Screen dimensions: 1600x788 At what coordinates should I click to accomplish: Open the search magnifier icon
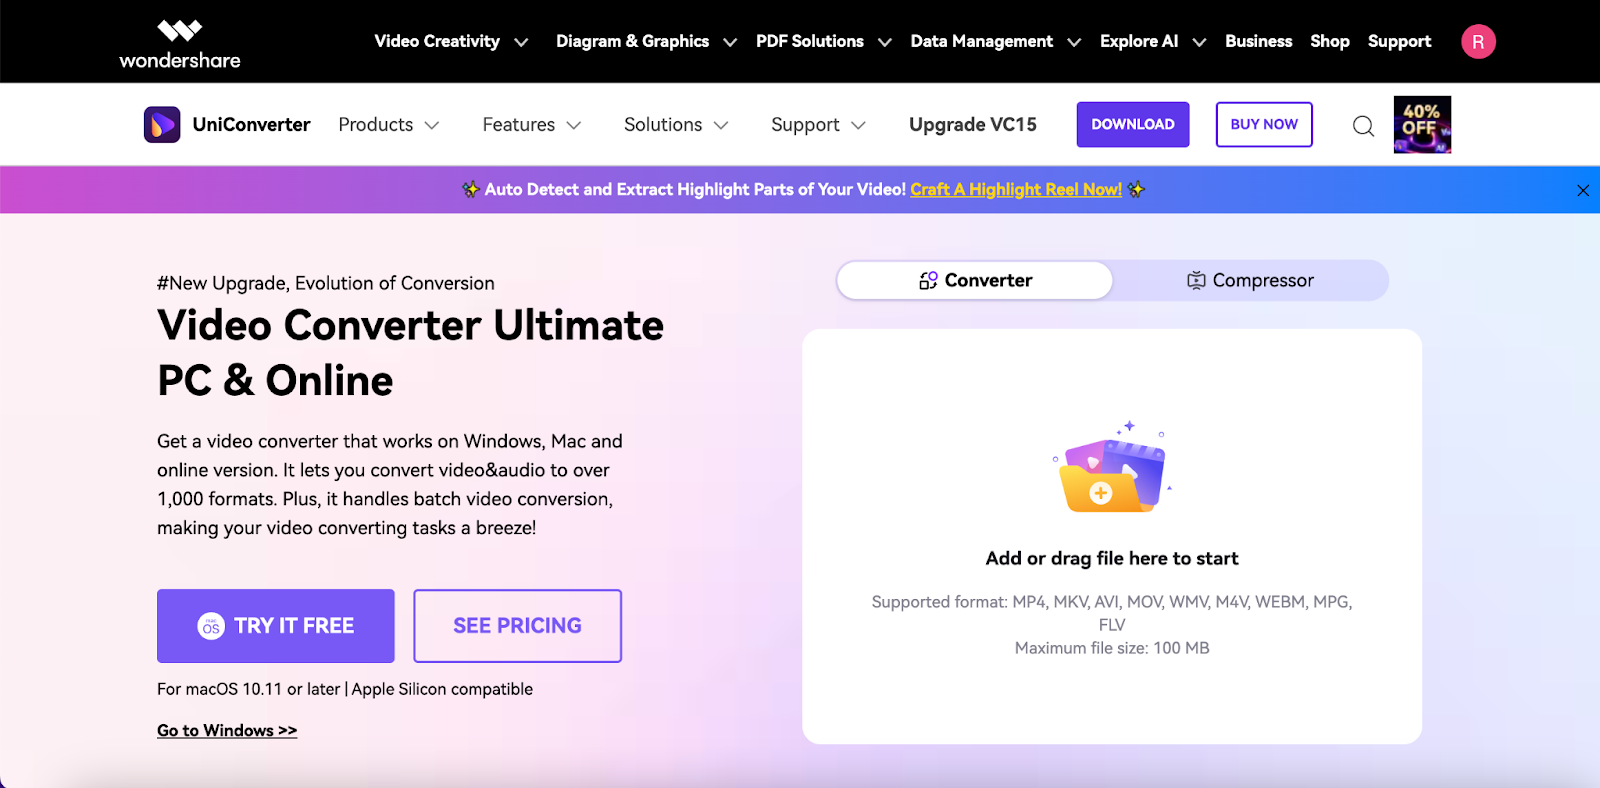[1363, 126]
